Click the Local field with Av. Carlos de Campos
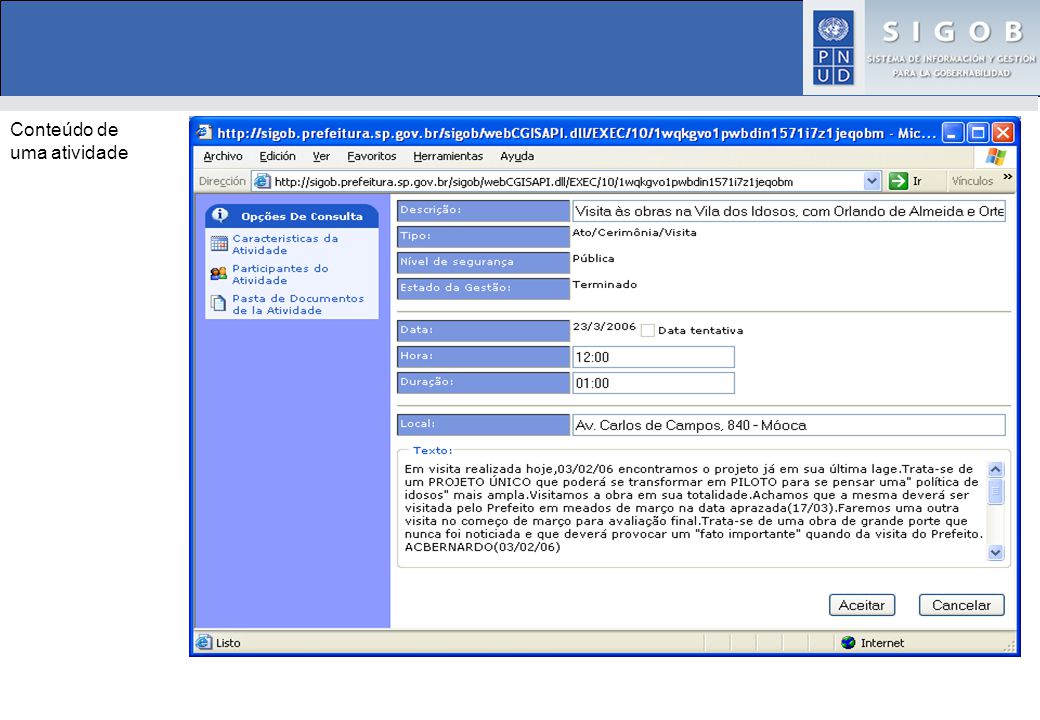Screen dimensions: 1040x720 789,425
